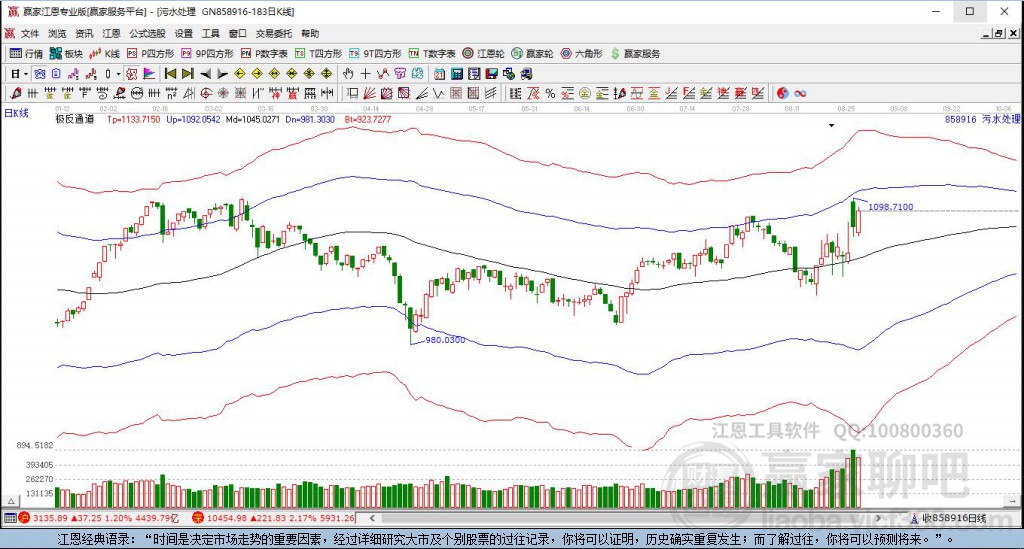Click the 3135.89 index status entry
1024x549 pixels.
pyautogui.click(x=99, y=518)
